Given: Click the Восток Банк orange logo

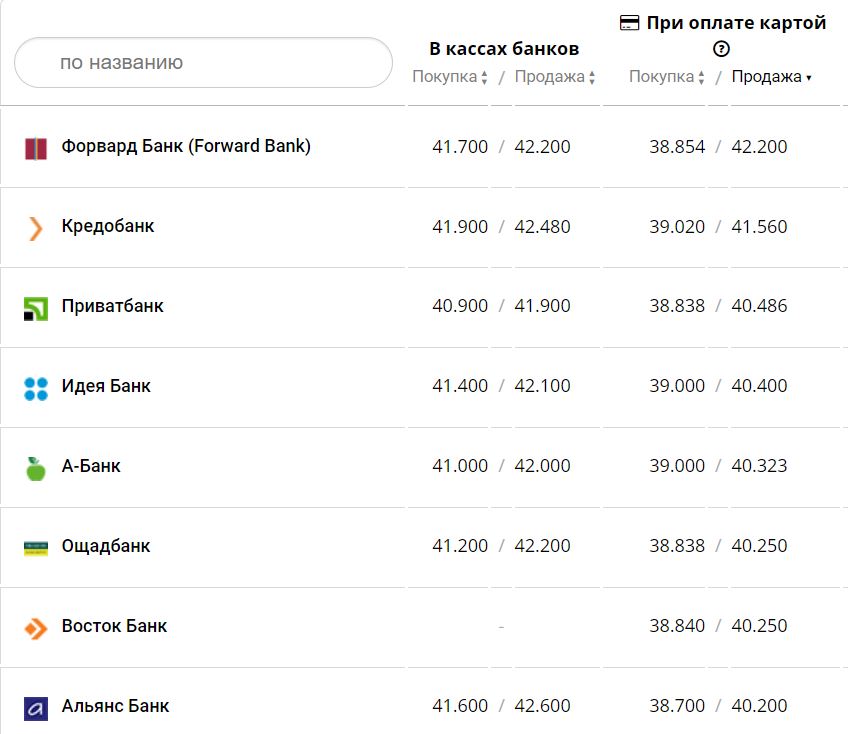Looking at the screenshot, I should (35, 627).
